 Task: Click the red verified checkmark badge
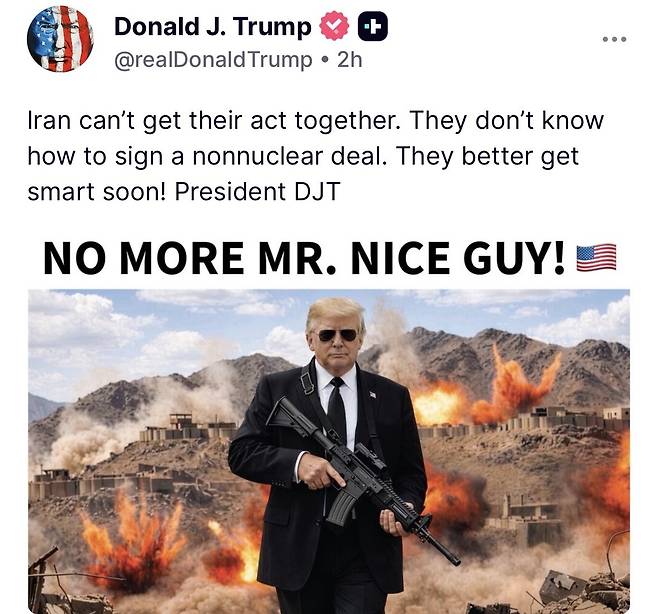[334, 26]
